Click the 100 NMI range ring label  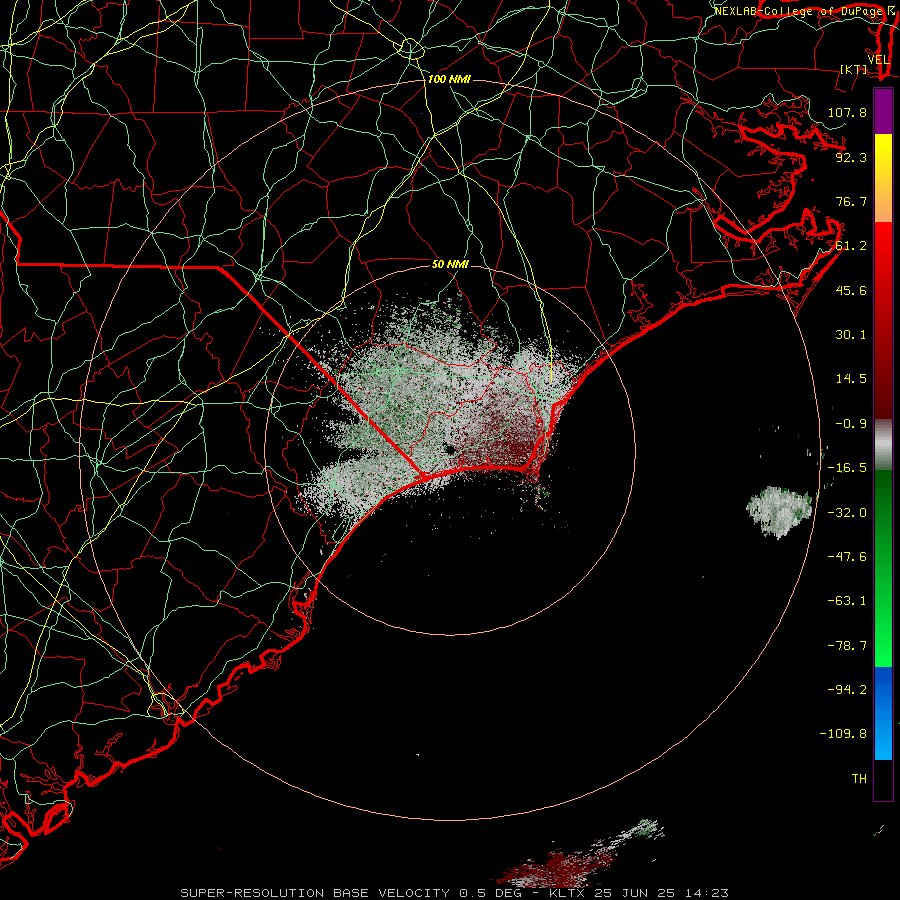(x=449, y=79)
